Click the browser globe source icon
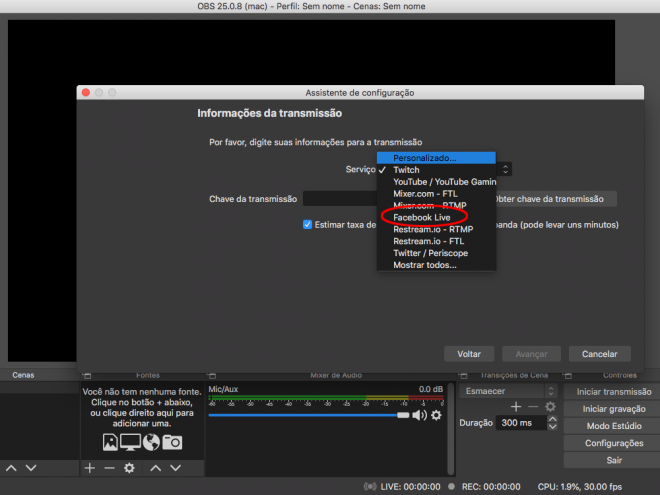 [x=151, y=442]
